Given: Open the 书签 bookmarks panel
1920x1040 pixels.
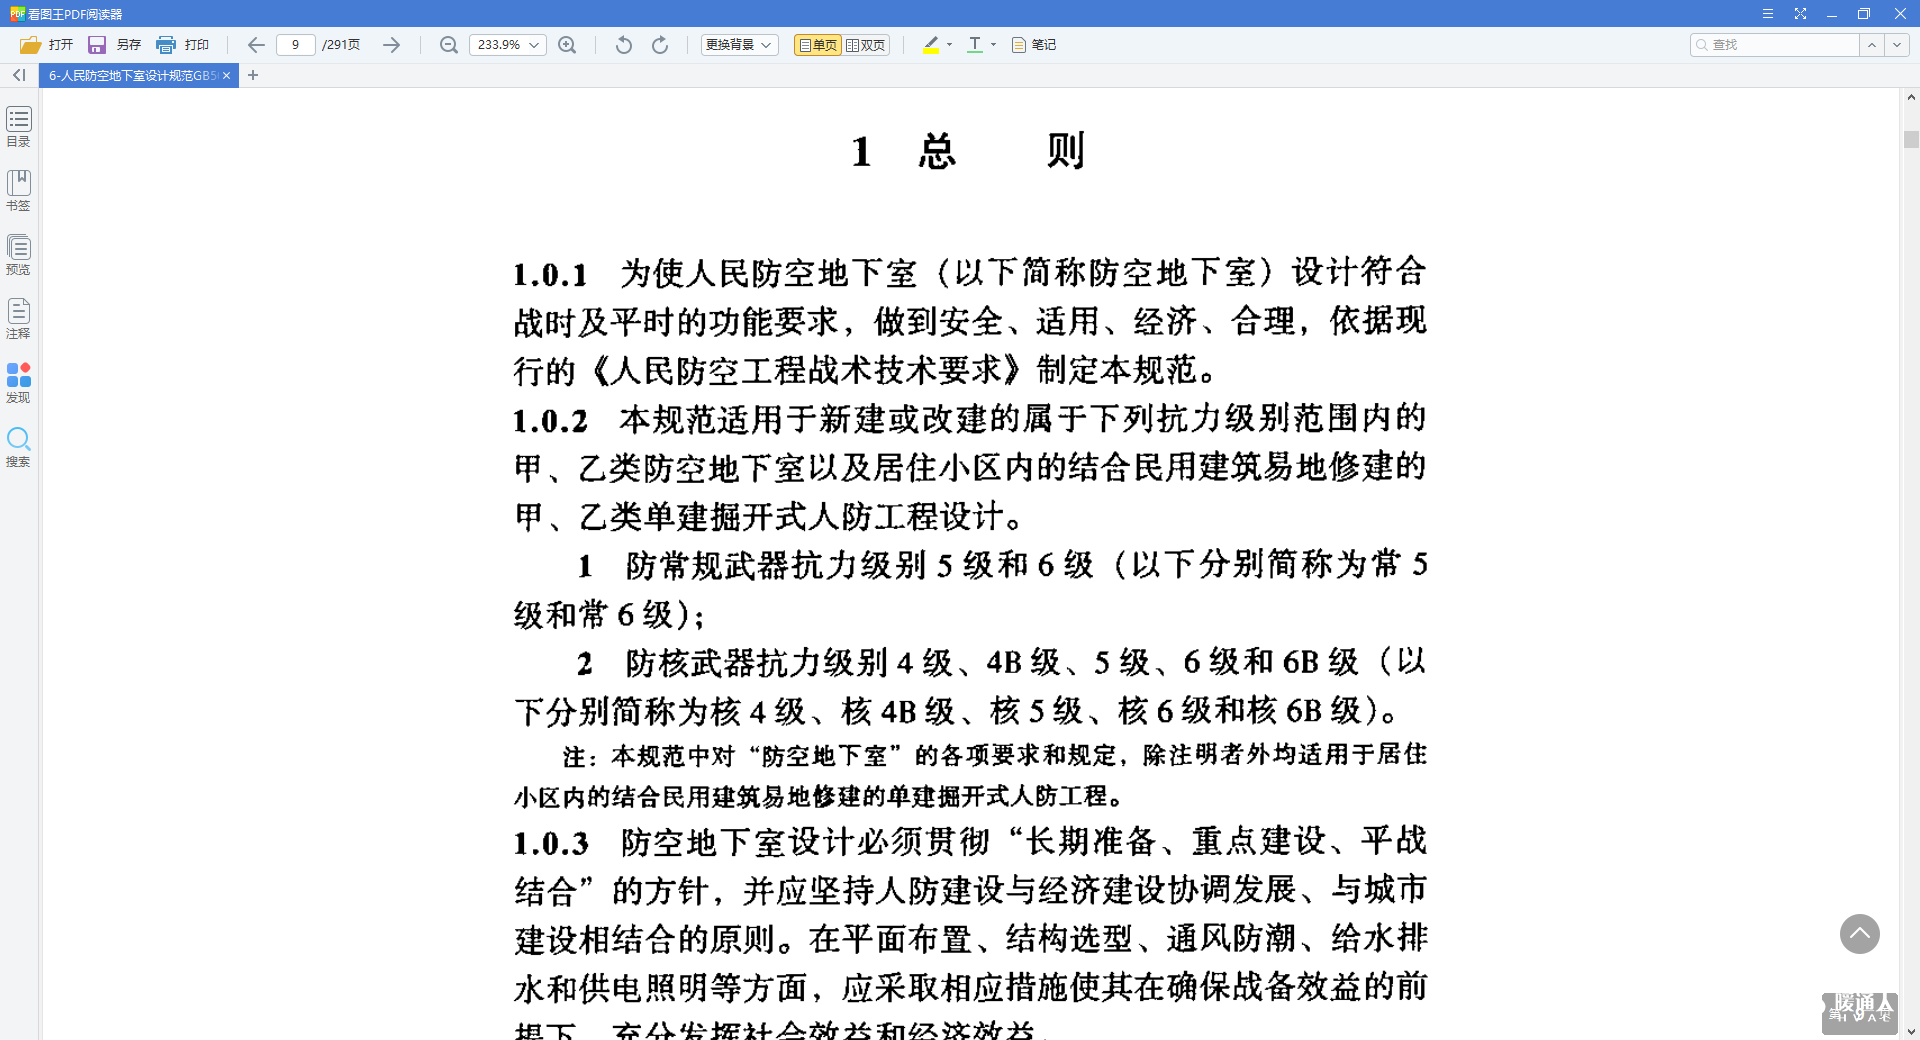Looking at the screenshot, I should (18, 190).
